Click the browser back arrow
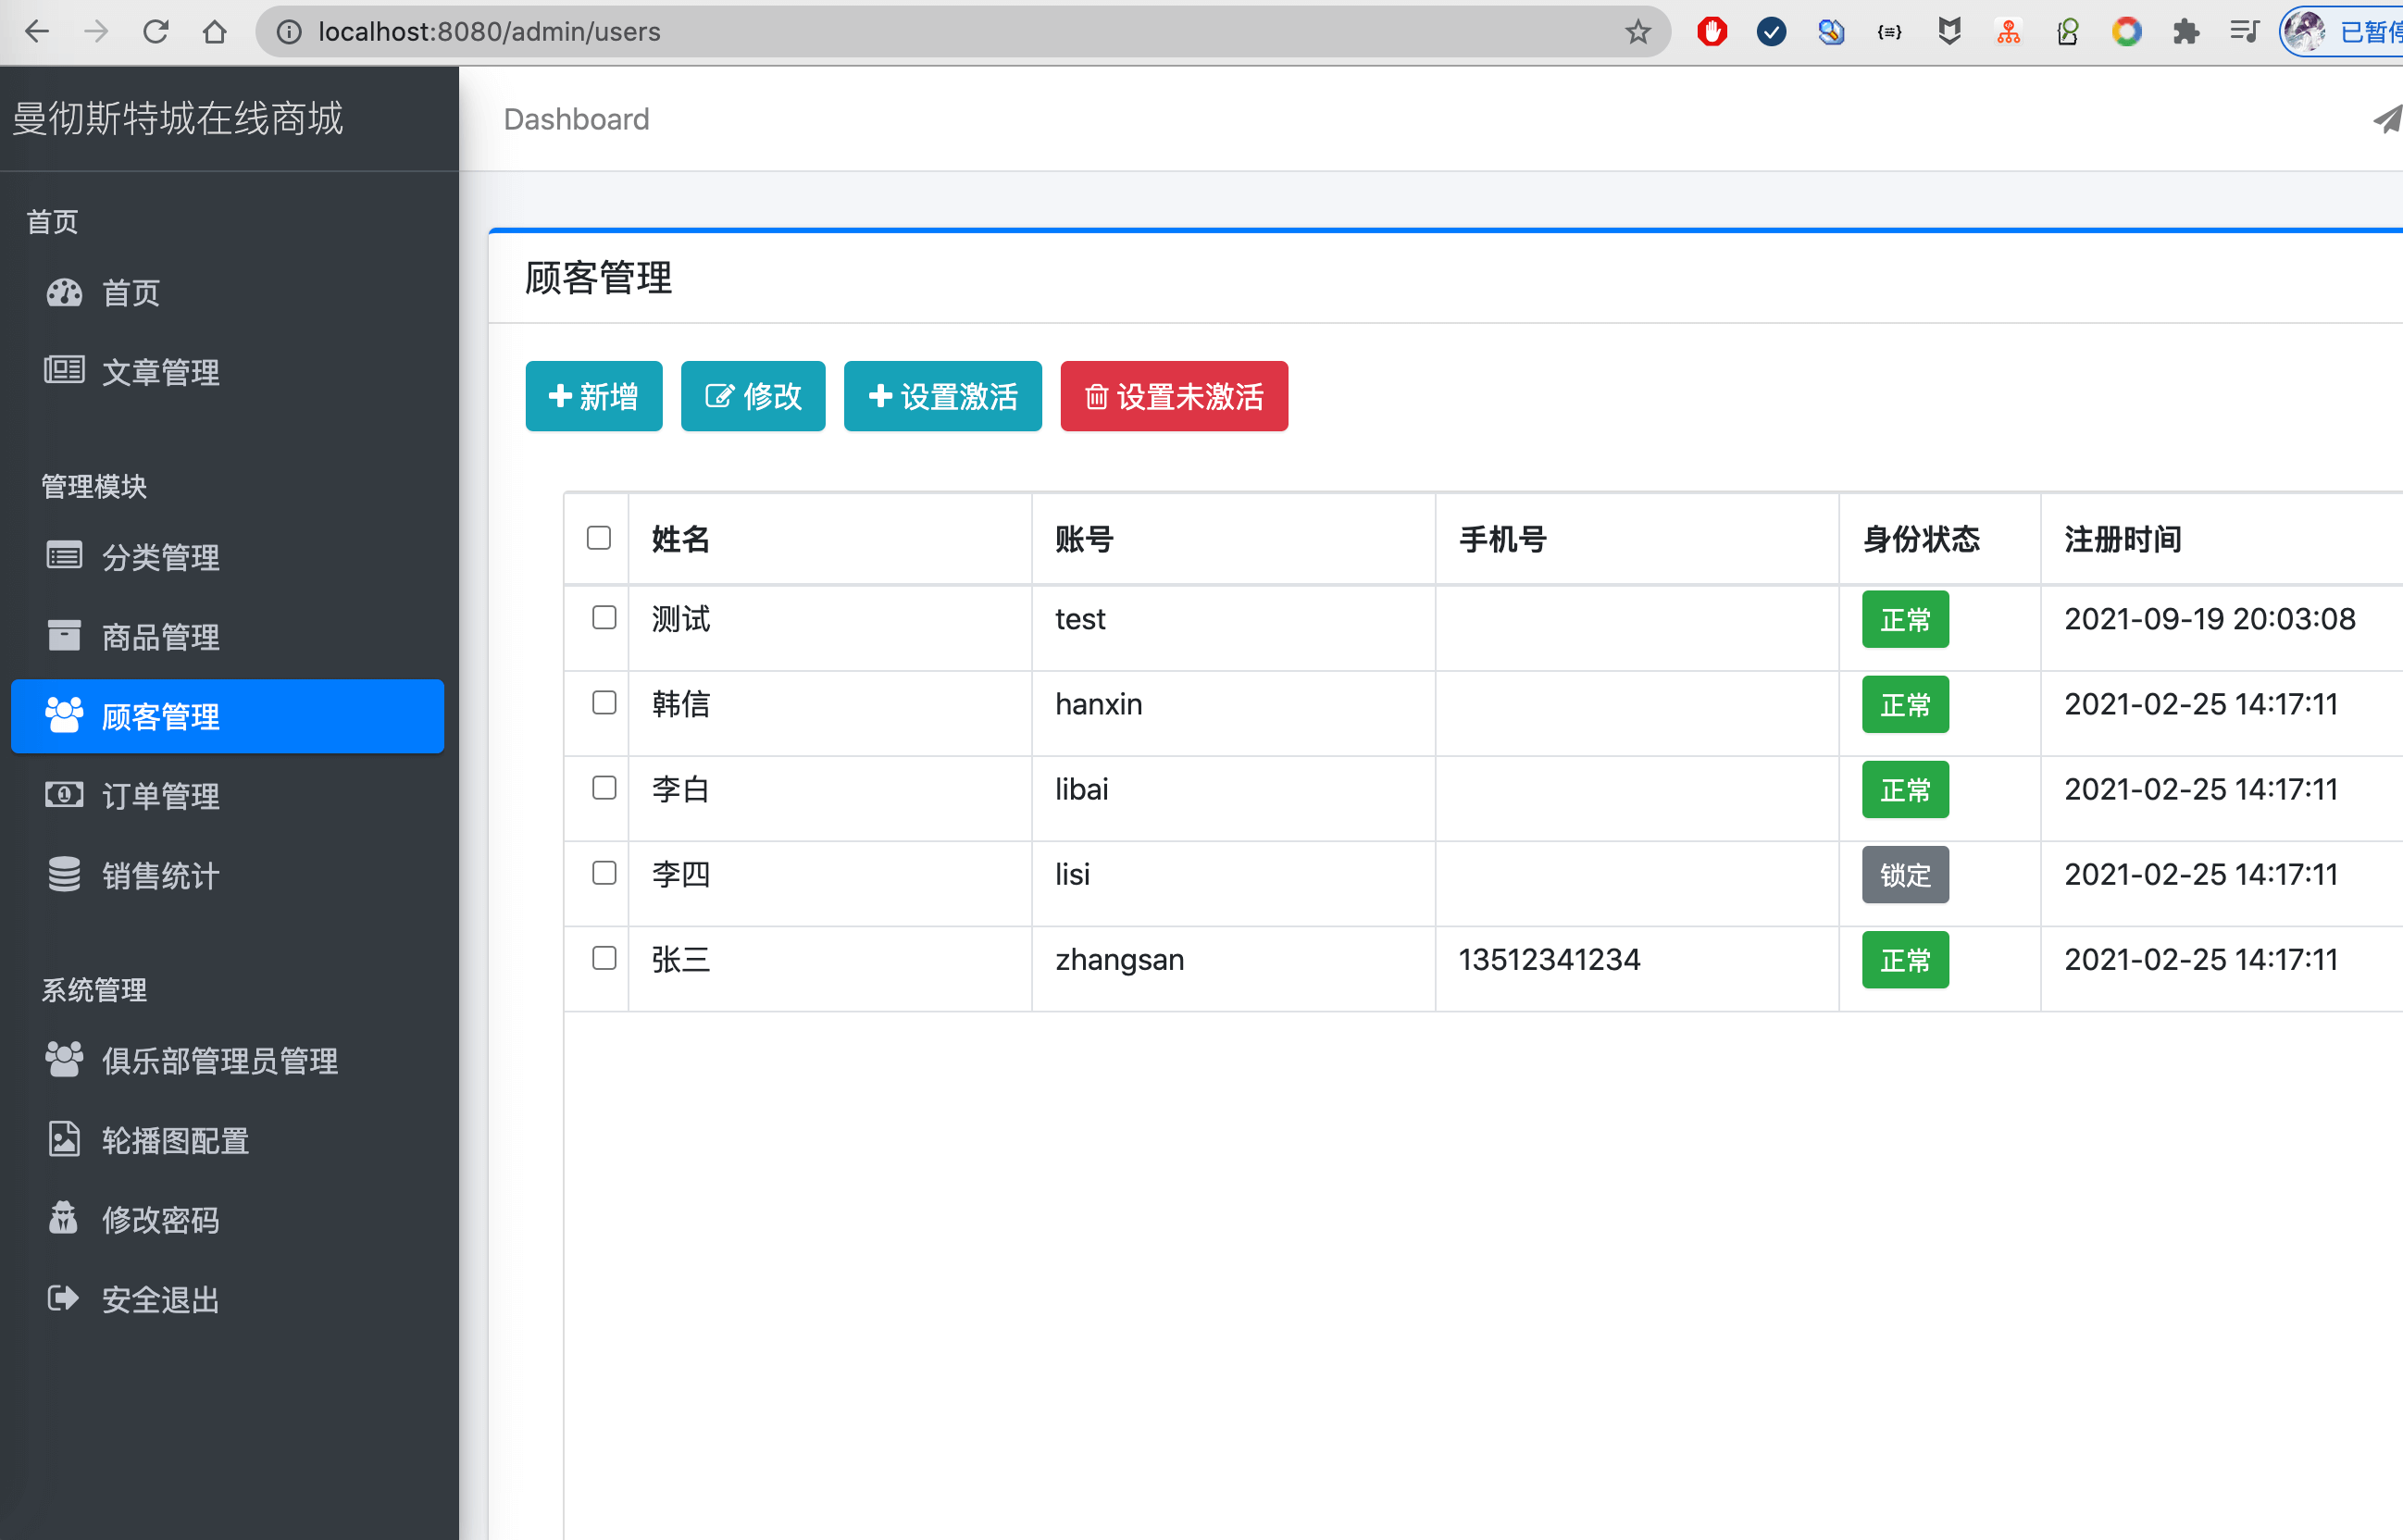The width and height of the screenshot is (2403, 1540). (x=37, y=32)
